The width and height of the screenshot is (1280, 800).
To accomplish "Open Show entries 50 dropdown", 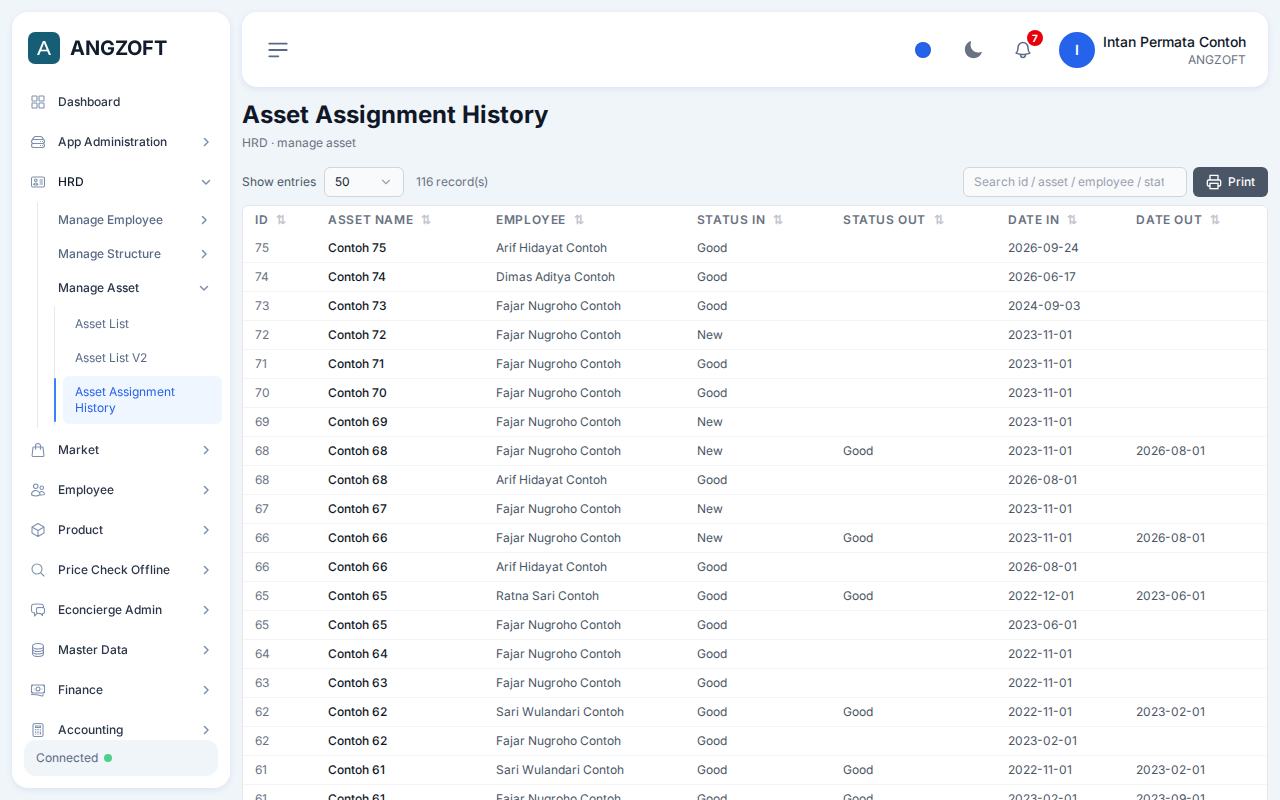I will click(364, 182).
